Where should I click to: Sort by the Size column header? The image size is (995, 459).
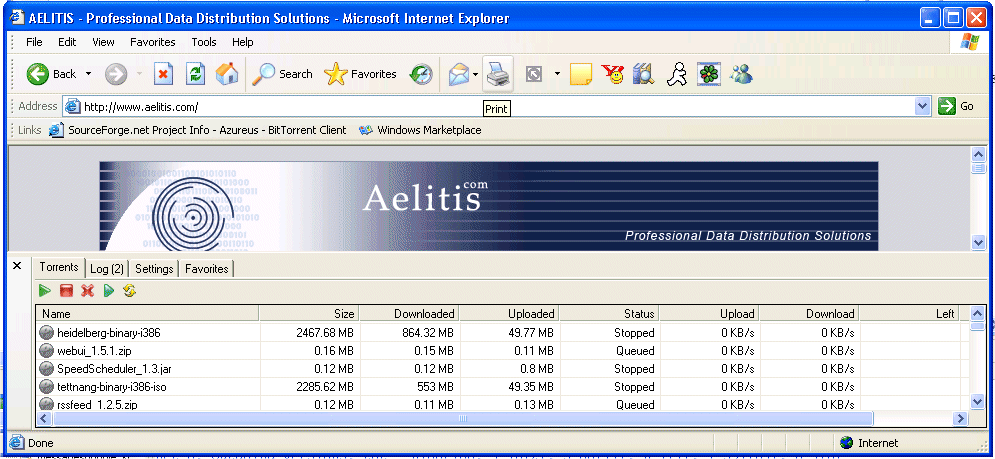click(310, 314)
